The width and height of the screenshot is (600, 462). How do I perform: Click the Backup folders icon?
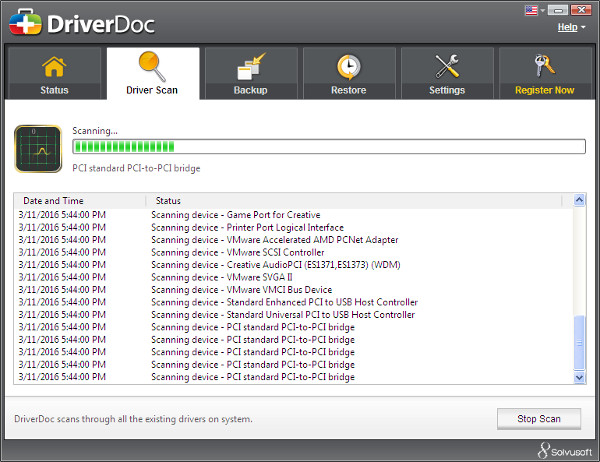250,67
